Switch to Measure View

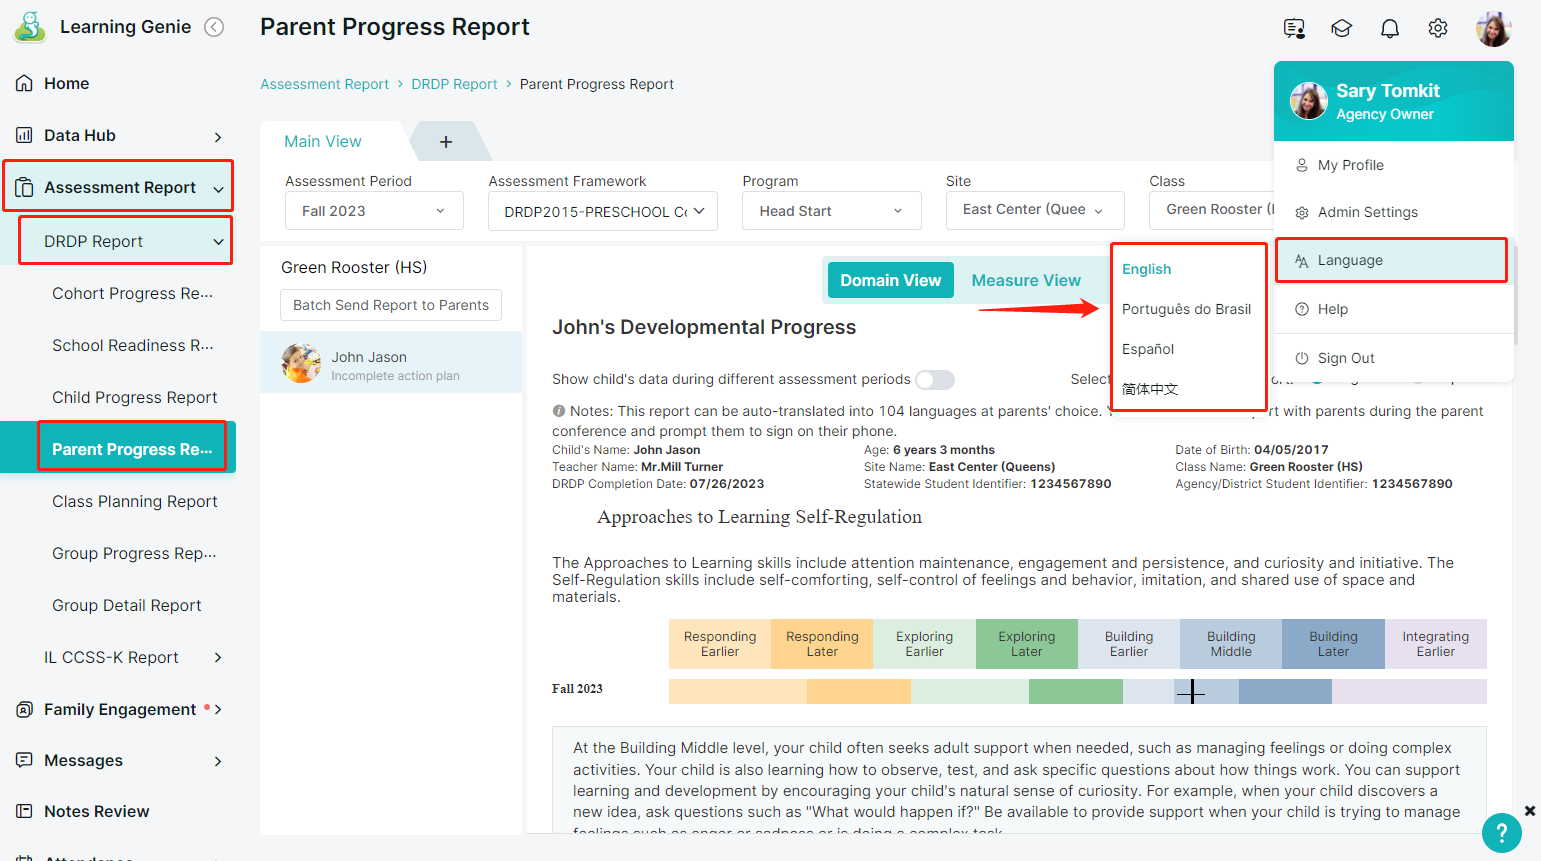[x=1025, y=281]
